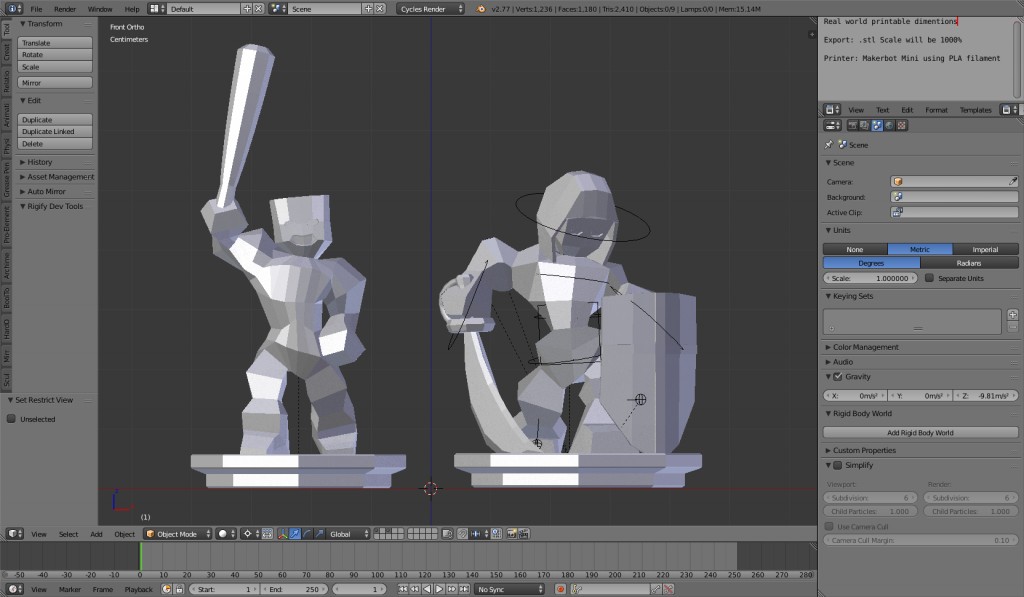Enable the Simplify checkbox
The height and width of the screenshot is (597, 1024).
[838, 465]
